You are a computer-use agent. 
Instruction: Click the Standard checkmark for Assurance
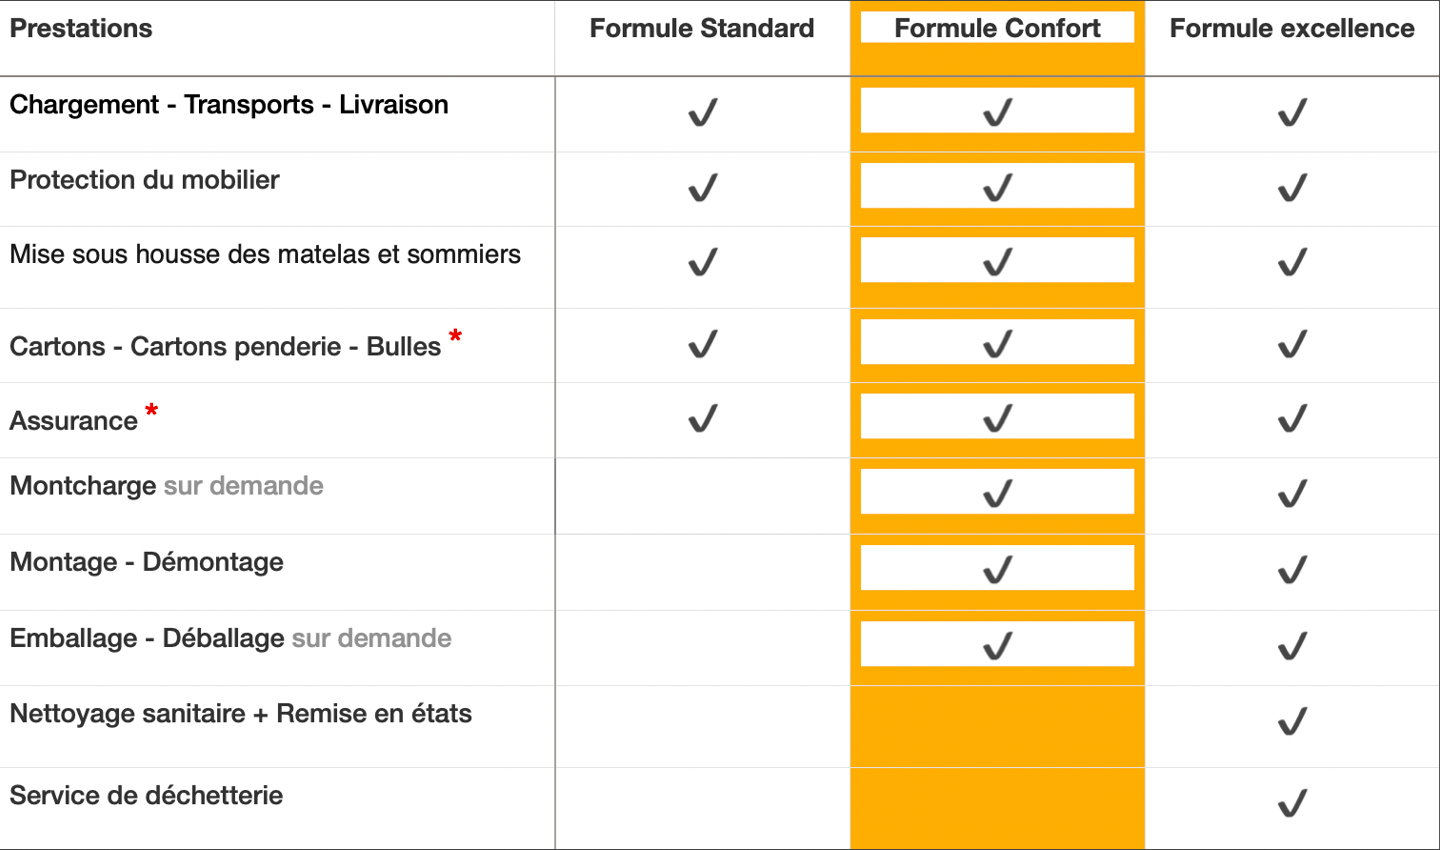coord(703,418)
